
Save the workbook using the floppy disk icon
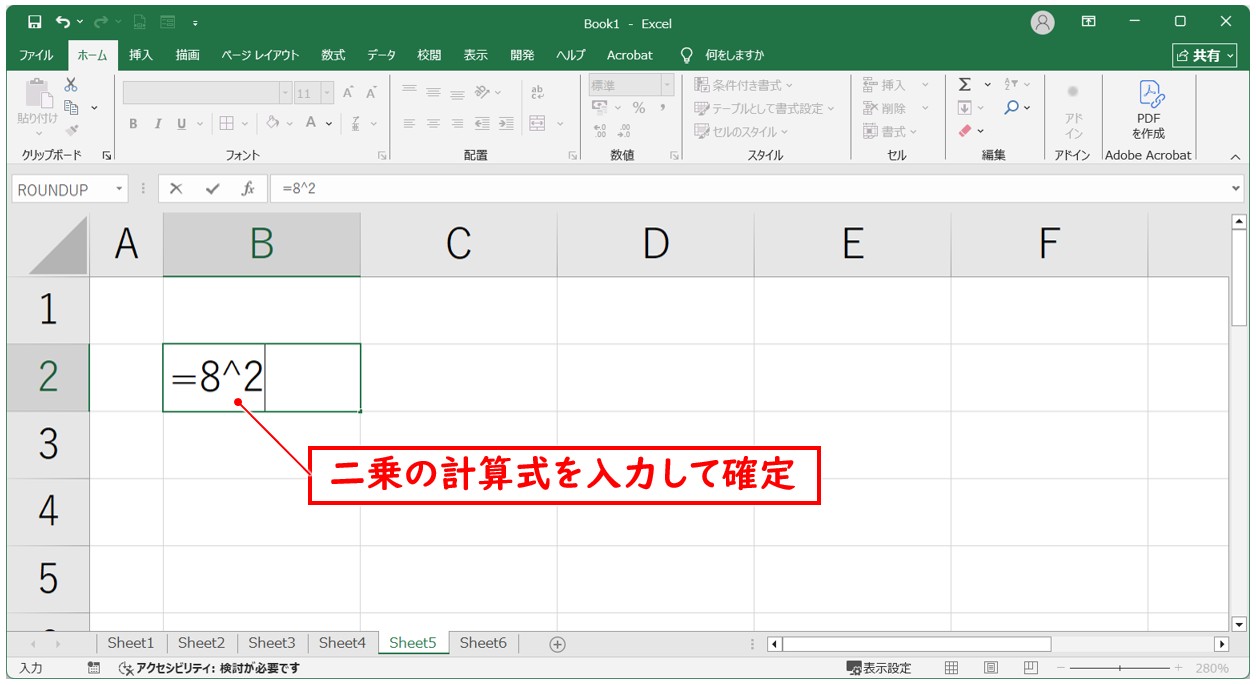pos(35,22)
